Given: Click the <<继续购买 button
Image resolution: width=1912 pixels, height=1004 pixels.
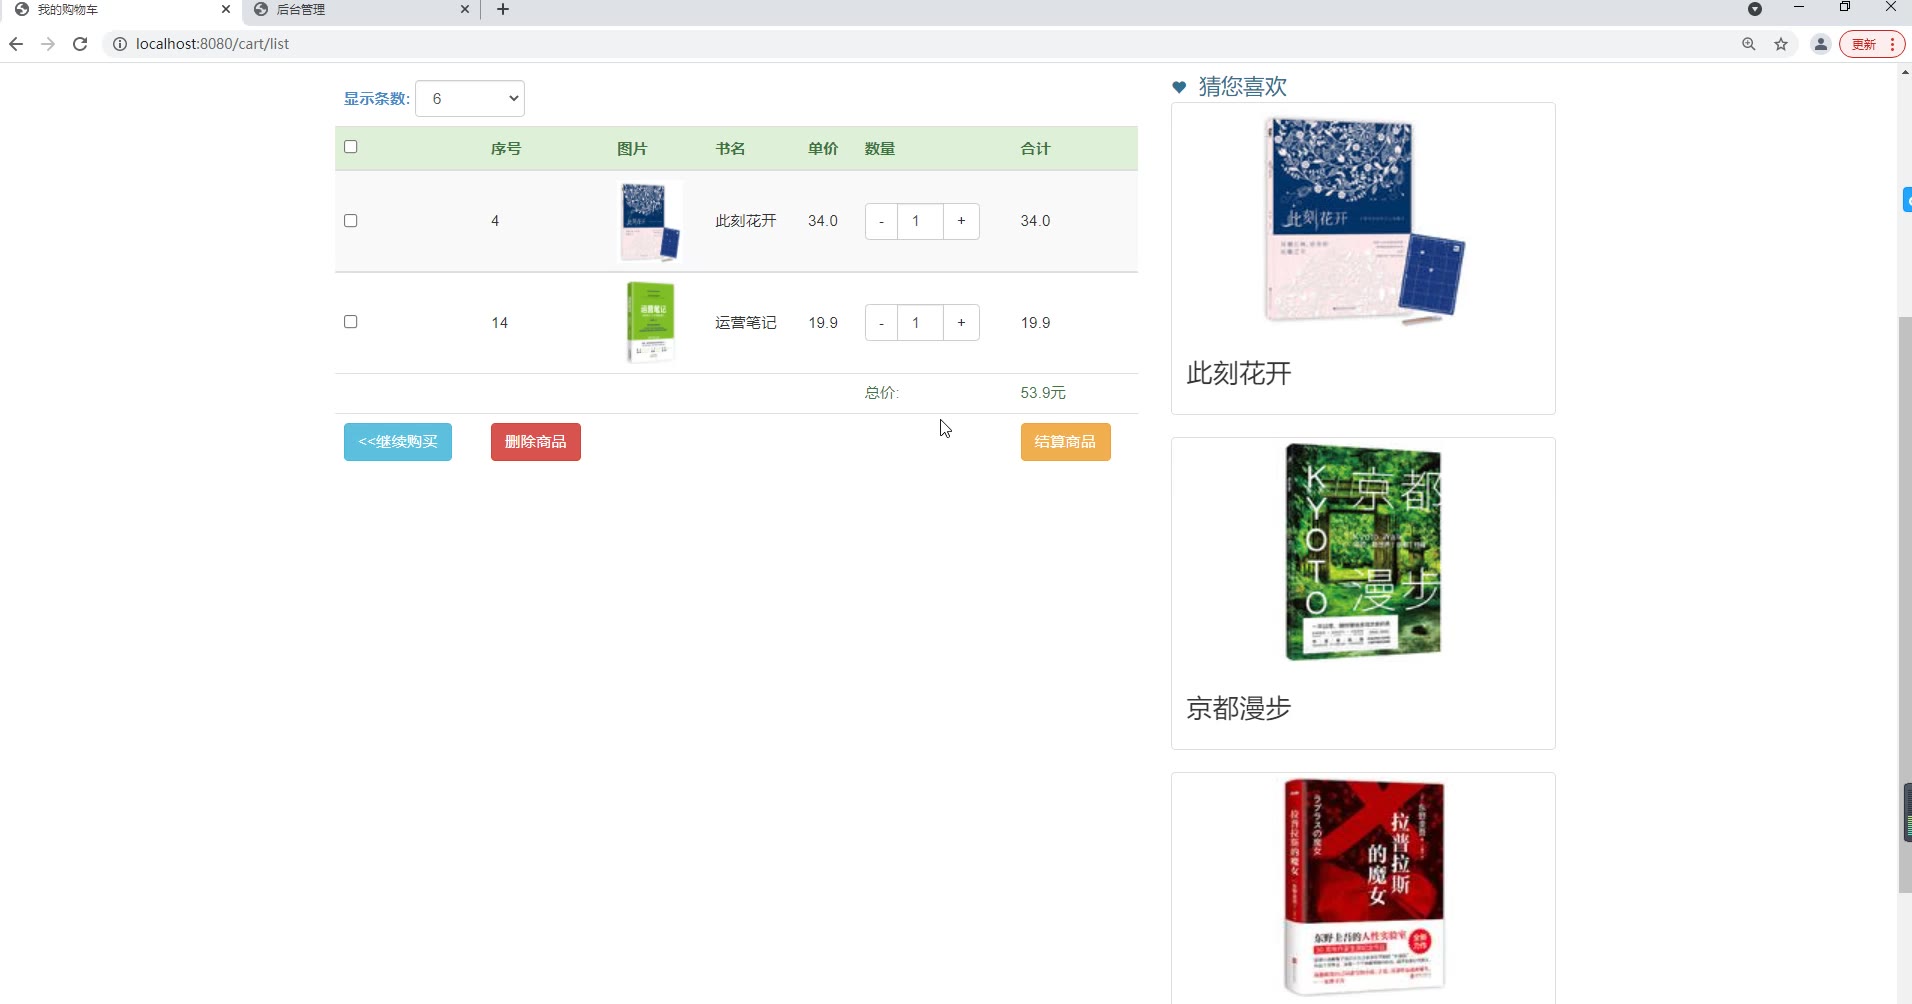Looking at the screenshot, I should [x=398, y=442].
